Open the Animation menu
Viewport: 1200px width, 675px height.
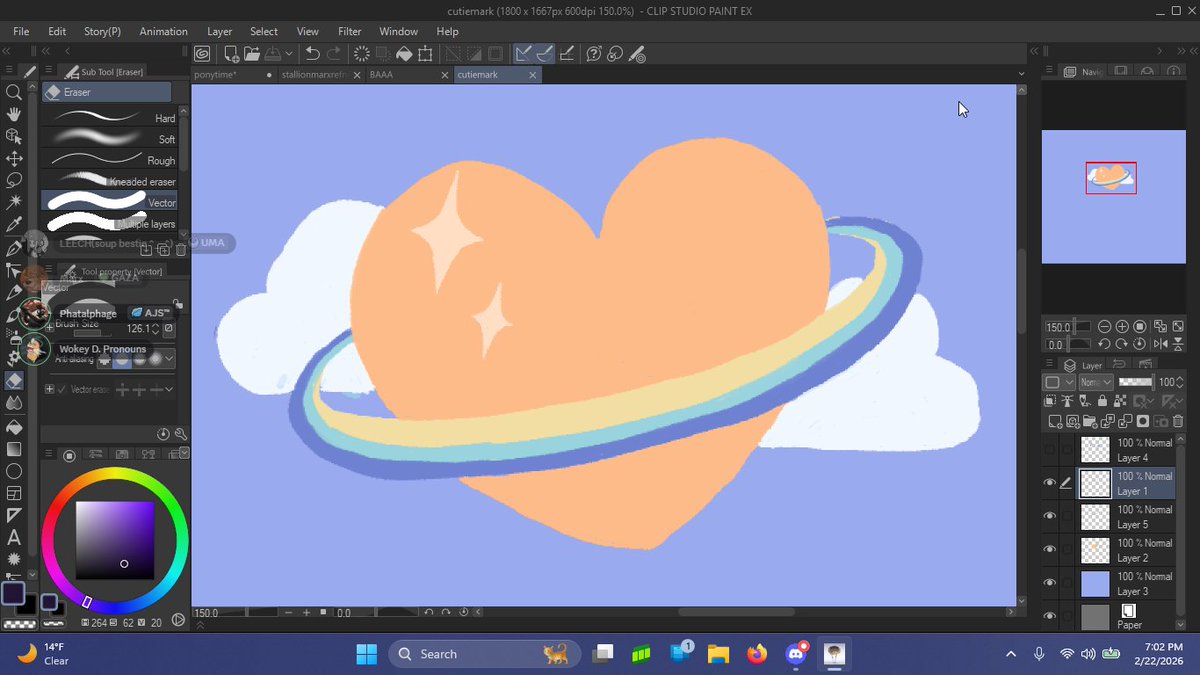coord(163,31)
